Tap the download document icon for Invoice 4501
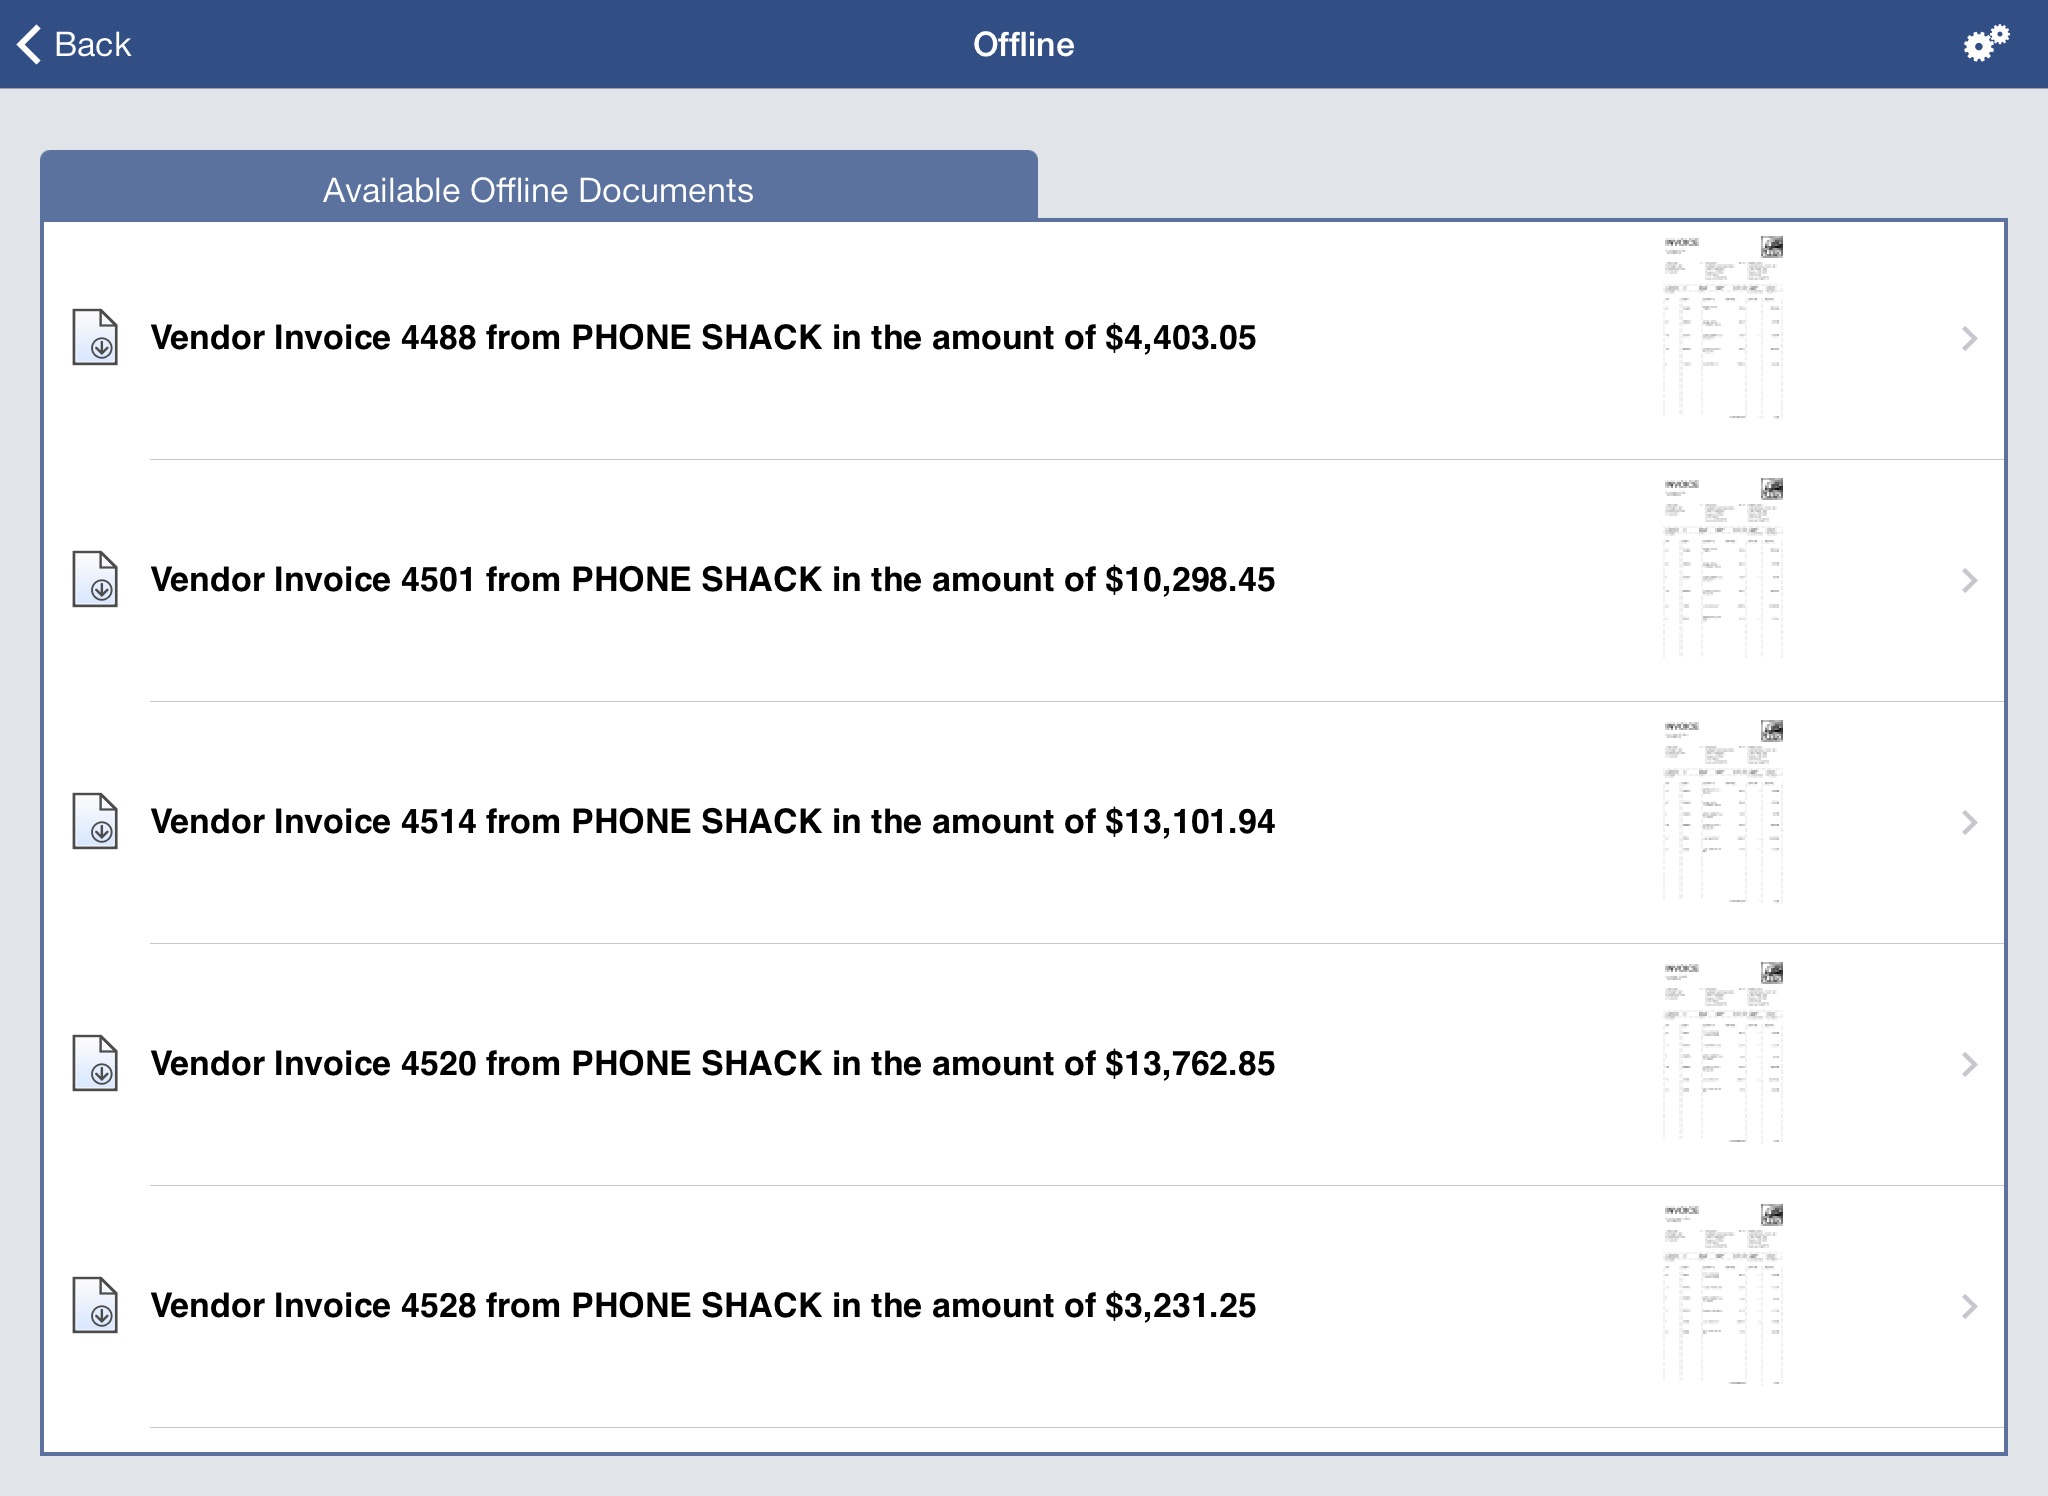This screenshot has height=1496, width=2048. tap(95, 579)
